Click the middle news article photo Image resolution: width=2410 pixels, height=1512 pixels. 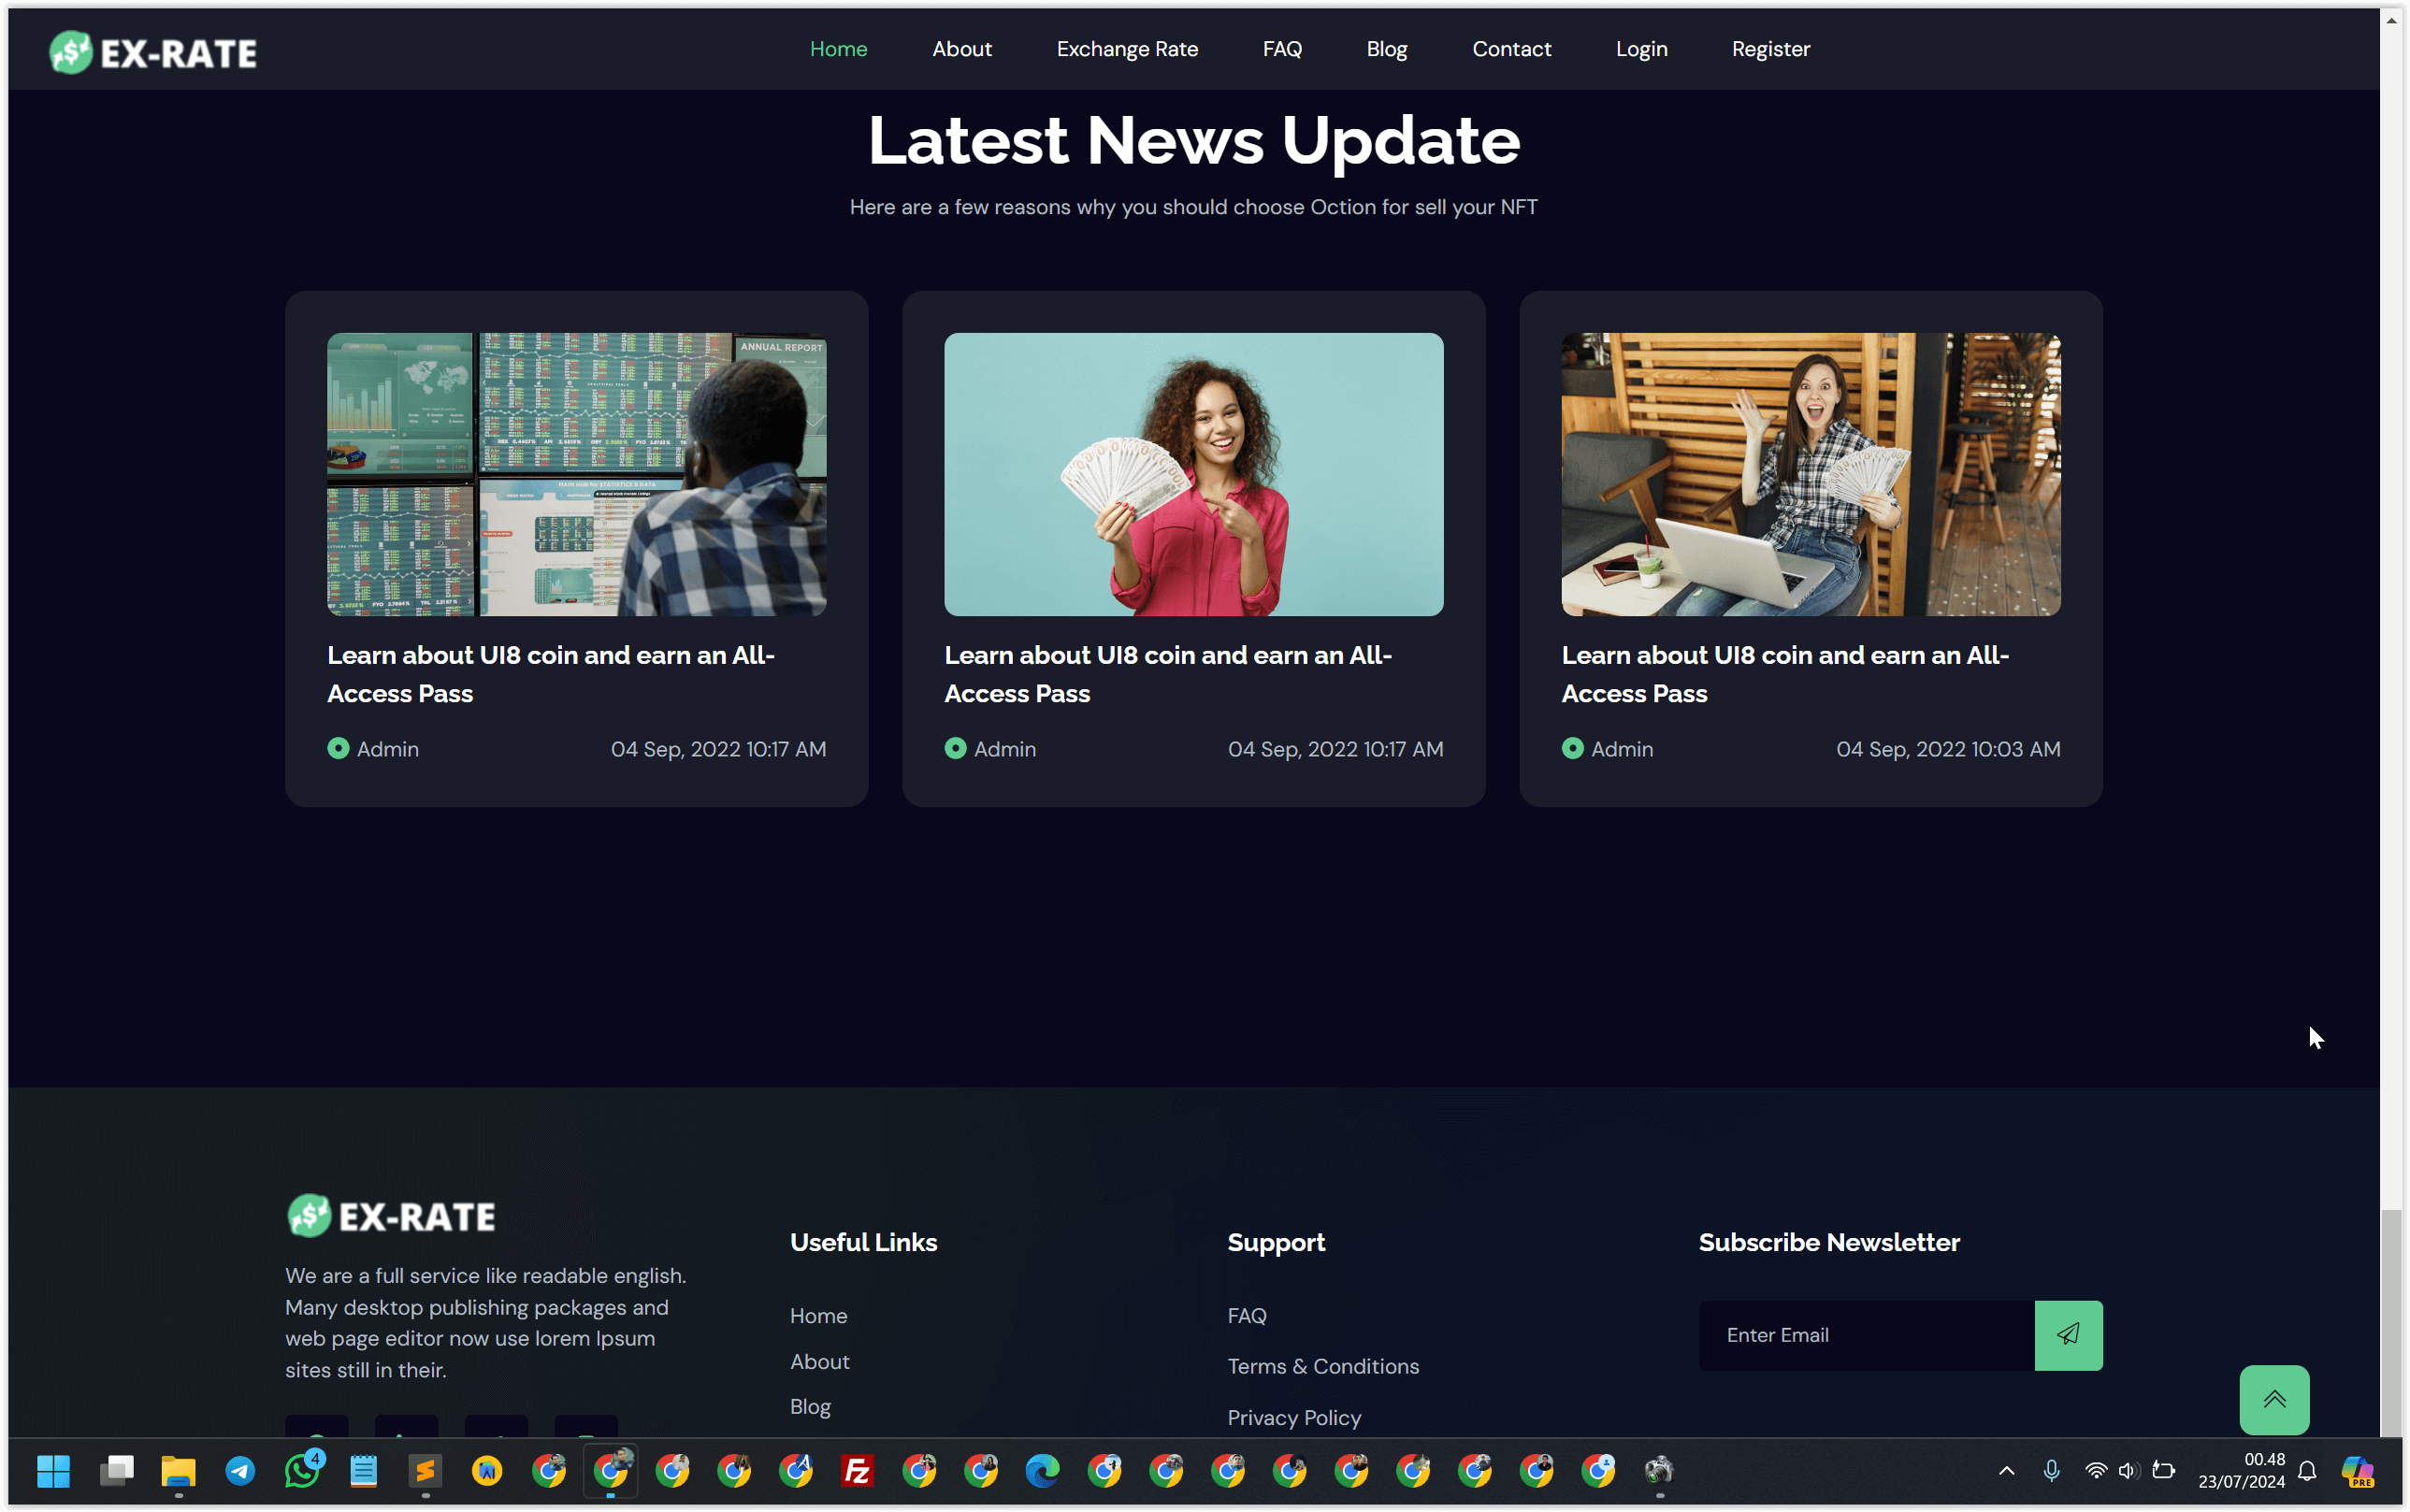coord(1193,474)
